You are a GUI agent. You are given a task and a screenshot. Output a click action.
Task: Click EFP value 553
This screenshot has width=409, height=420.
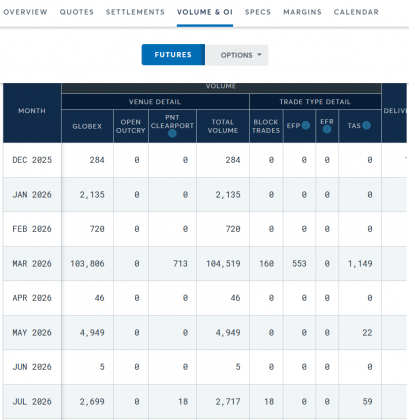(x=299, y=264)
